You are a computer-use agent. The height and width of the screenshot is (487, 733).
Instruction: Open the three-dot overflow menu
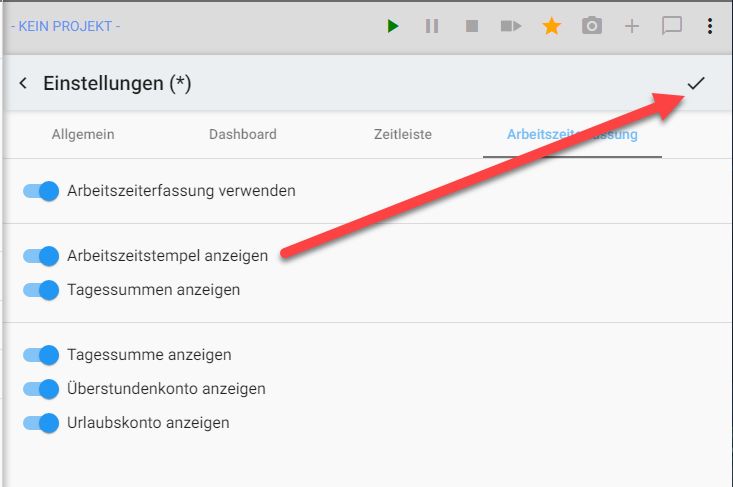710,26
